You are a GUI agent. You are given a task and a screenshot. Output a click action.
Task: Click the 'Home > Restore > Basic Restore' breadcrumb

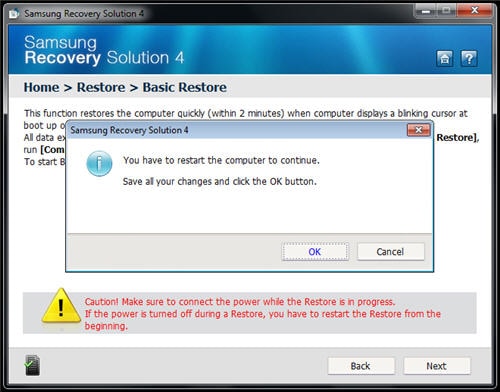point(125,87)
